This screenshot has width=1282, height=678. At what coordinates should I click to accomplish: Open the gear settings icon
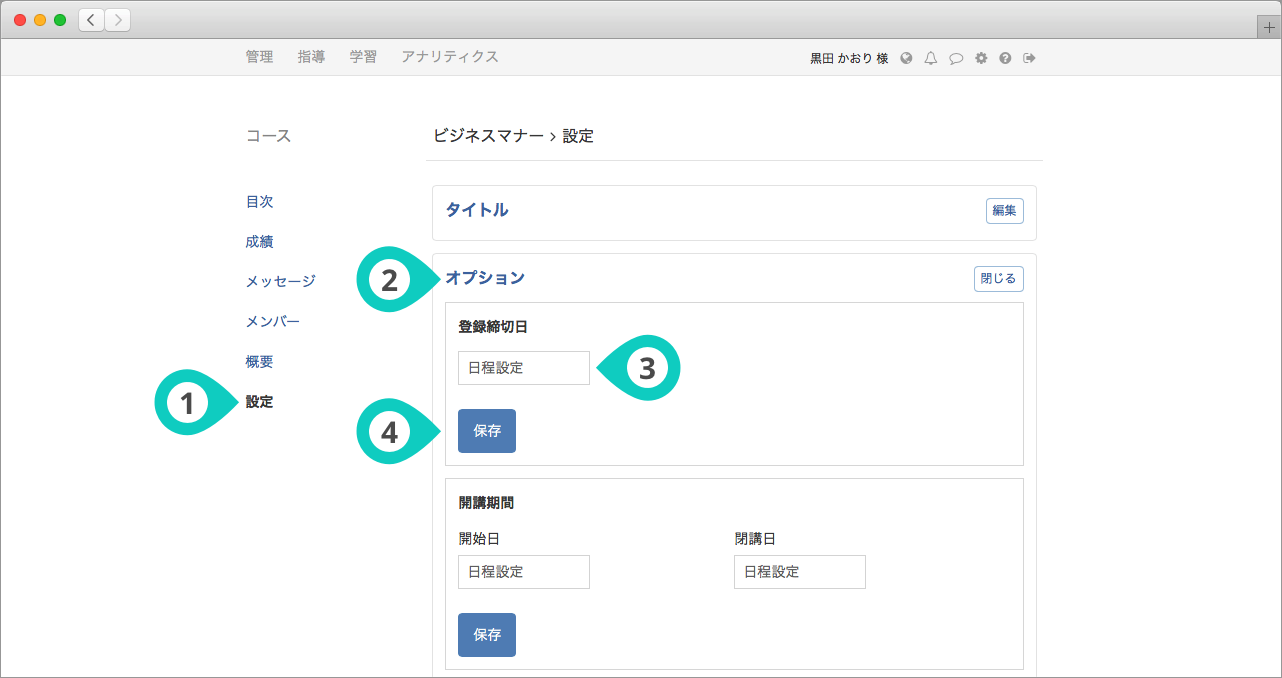(x=981, y=58)
